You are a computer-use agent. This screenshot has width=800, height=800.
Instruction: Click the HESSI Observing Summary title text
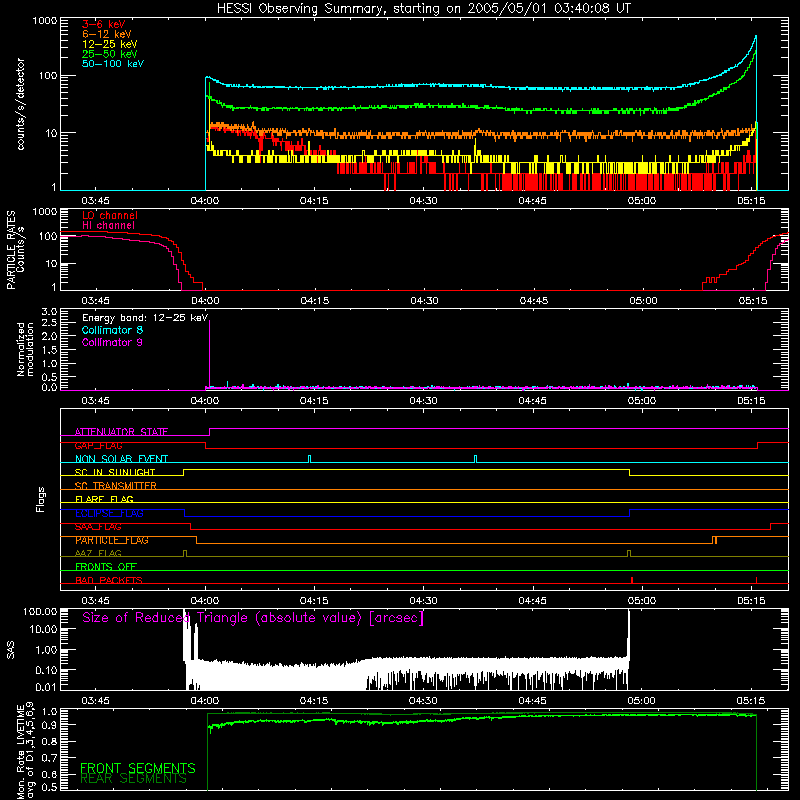pyautogui.click(x=423, y=9)
